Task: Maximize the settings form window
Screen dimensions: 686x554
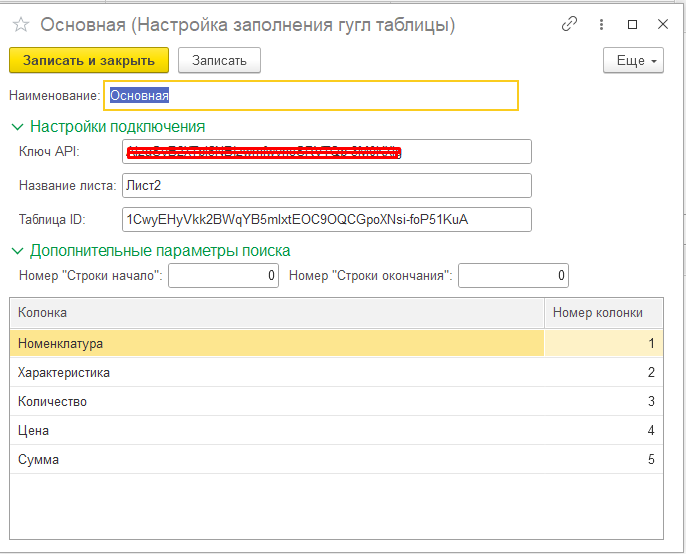Action: pos(632,25)
